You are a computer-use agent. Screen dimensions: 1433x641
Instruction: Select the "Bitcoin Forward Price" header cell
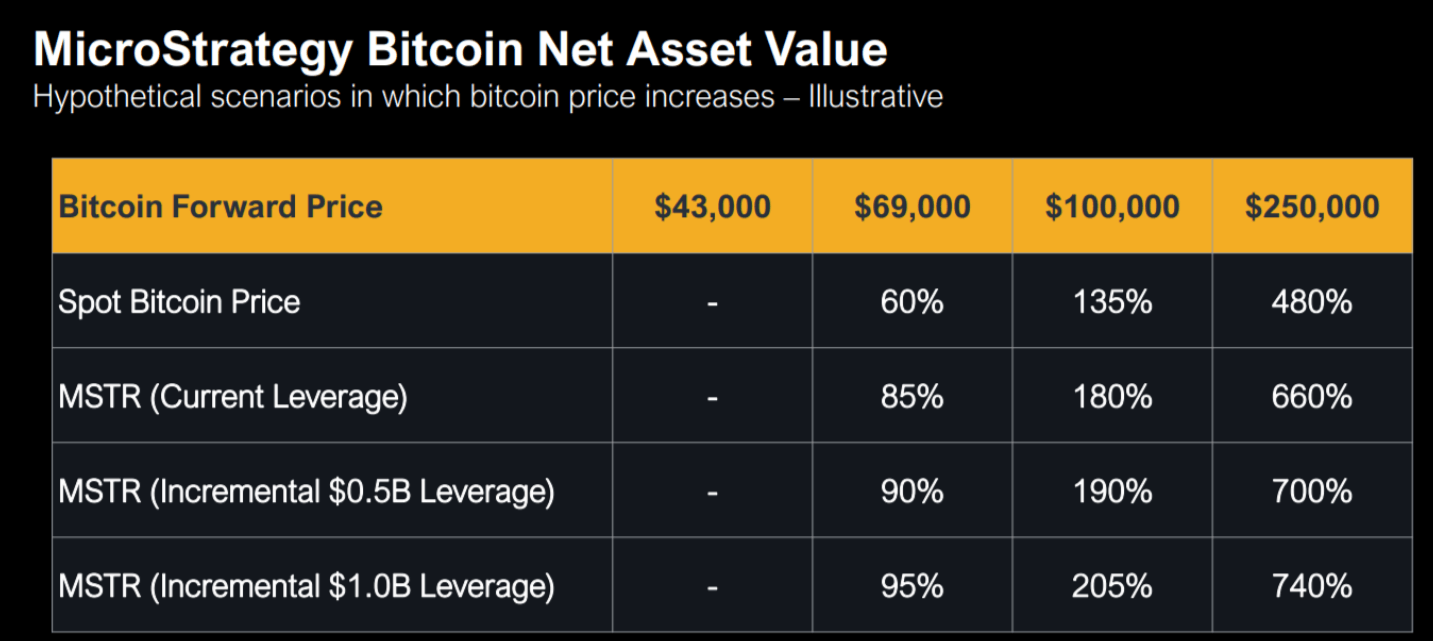pos(221,207)
